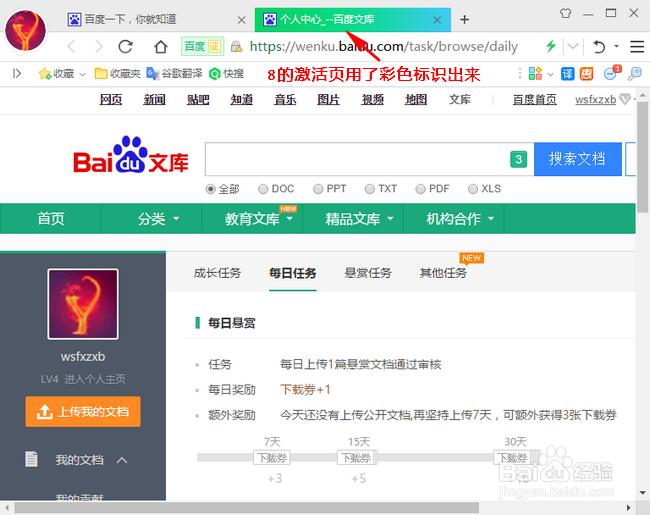Open 谷歌翻译 bookmark
Image resolution: width=650 pixels, height=515 pixels.
[x=174, y=74]
